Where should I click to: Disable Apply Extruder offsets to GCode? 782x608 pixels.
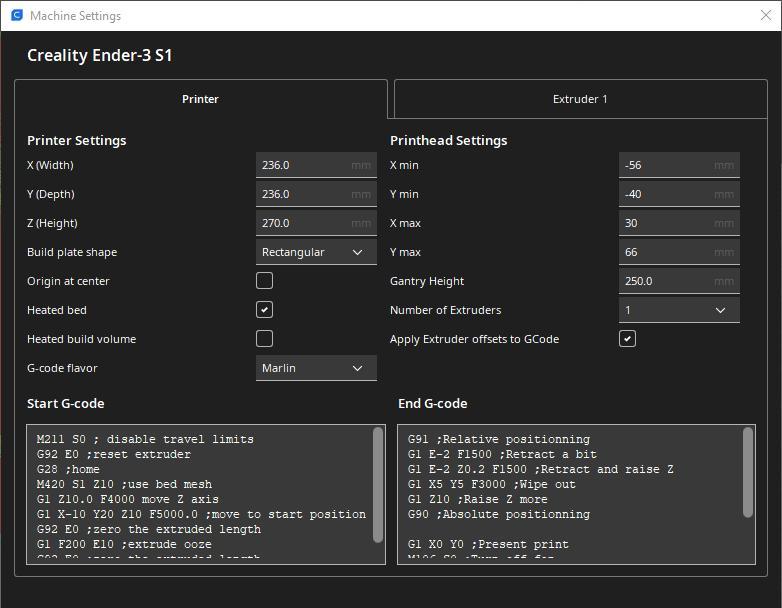coord(627,339)
